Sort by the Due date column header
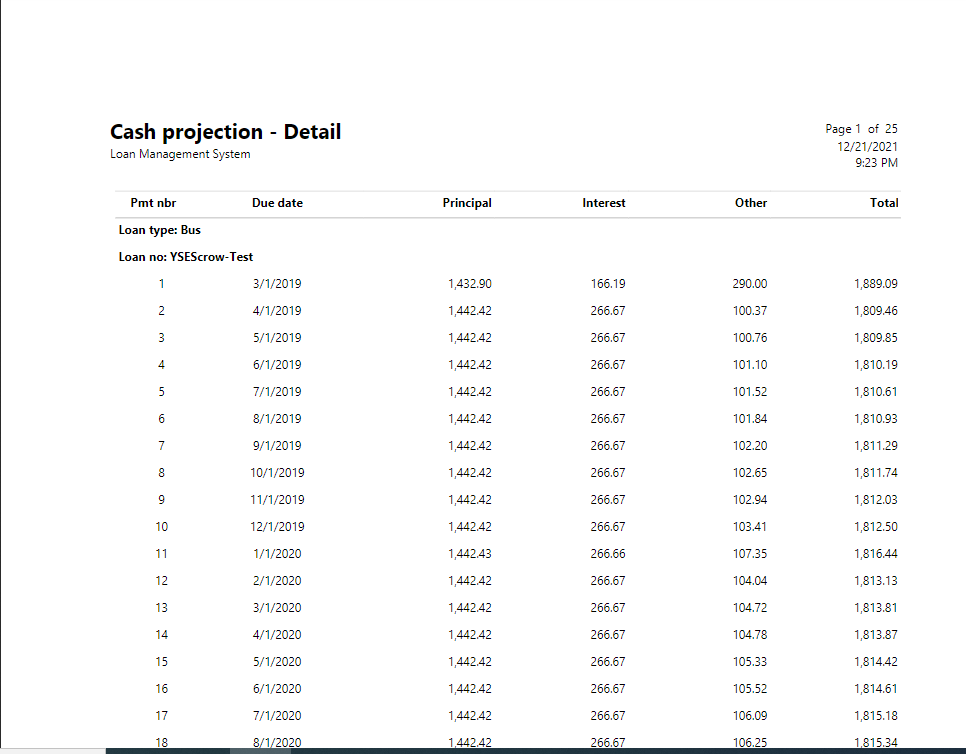The image size is (966, 754). coord(277,202)
